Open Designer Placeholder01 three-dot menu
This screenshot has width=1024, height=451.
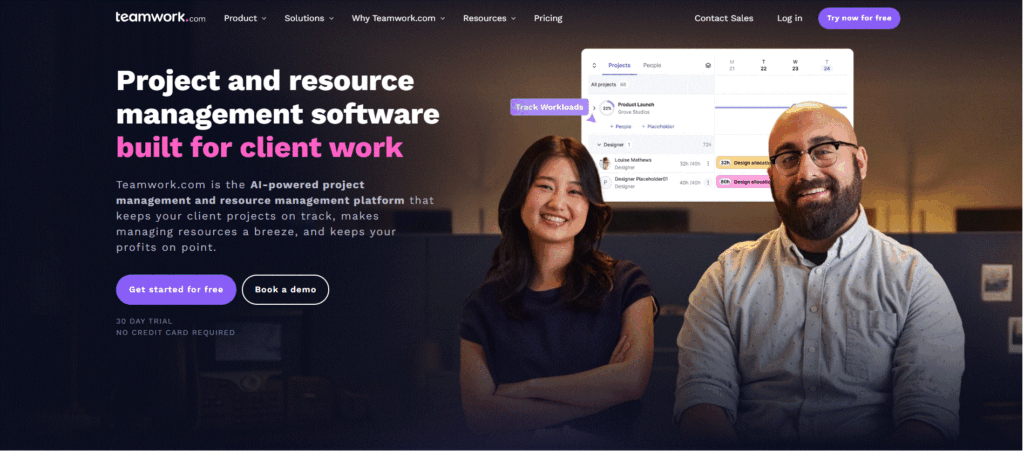[x=708, y=182]
